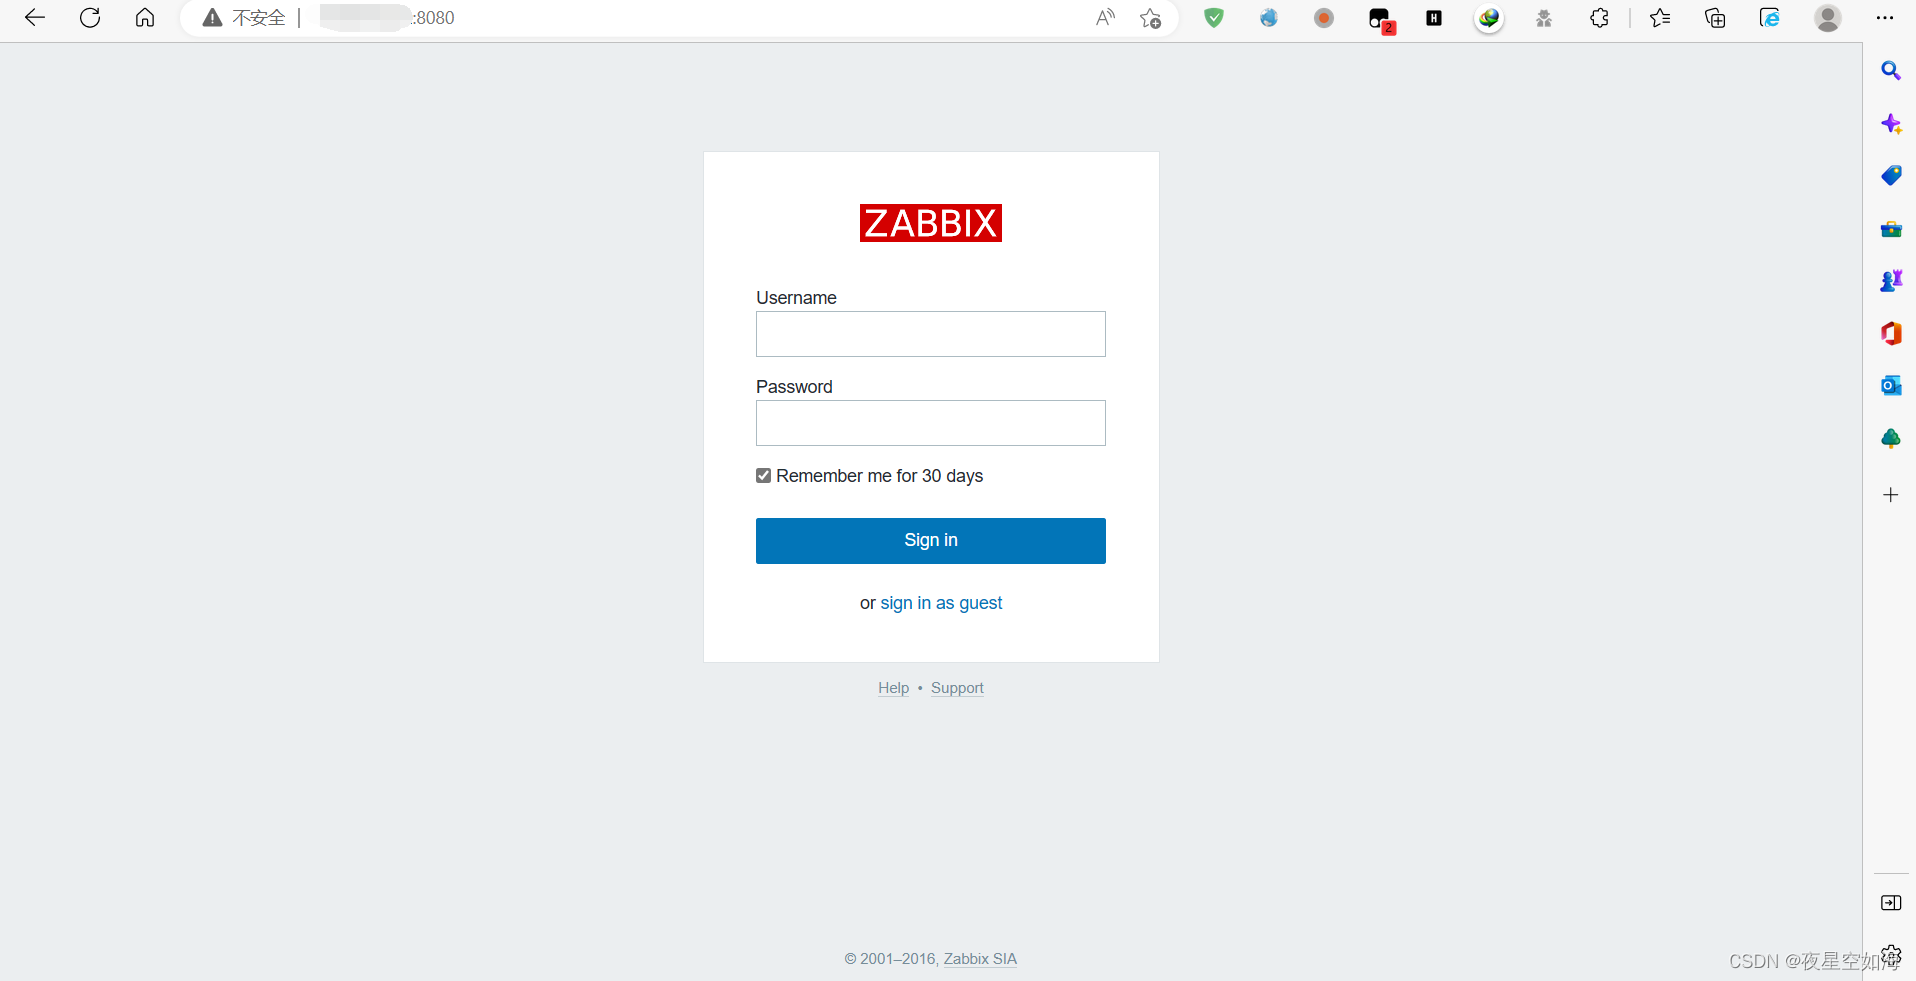Open the orange circle extension icon
1916x981 pixels.
point(1324,18)
